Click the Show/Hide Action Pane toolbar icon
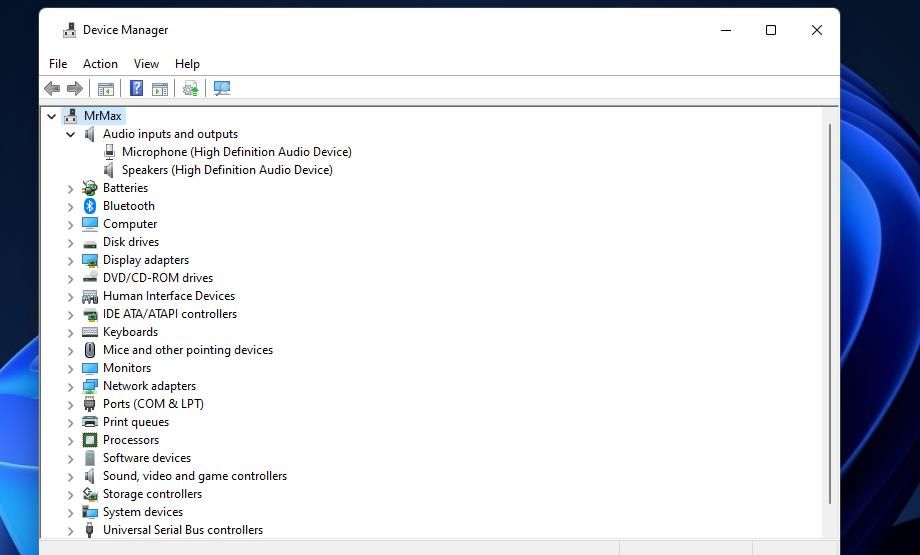Image resolution: width=920 pixels, height=555 pixels. tap(160, 89)
